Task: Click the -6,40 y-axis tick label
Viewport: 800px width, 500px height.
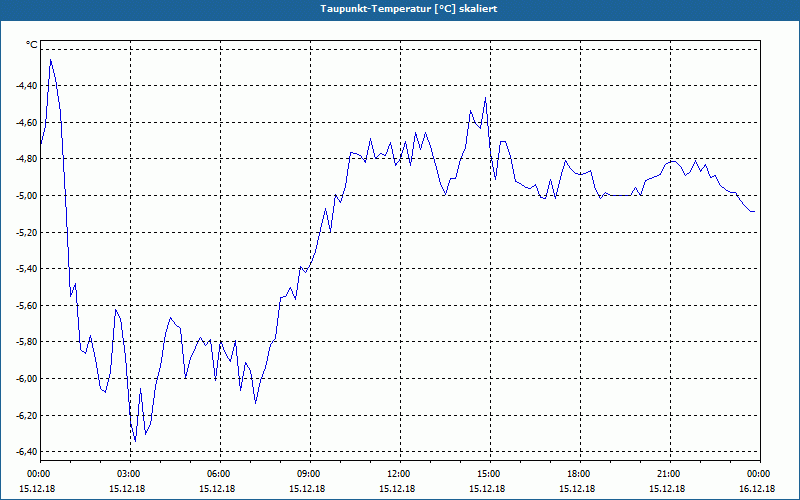Action: pos(27,452)
